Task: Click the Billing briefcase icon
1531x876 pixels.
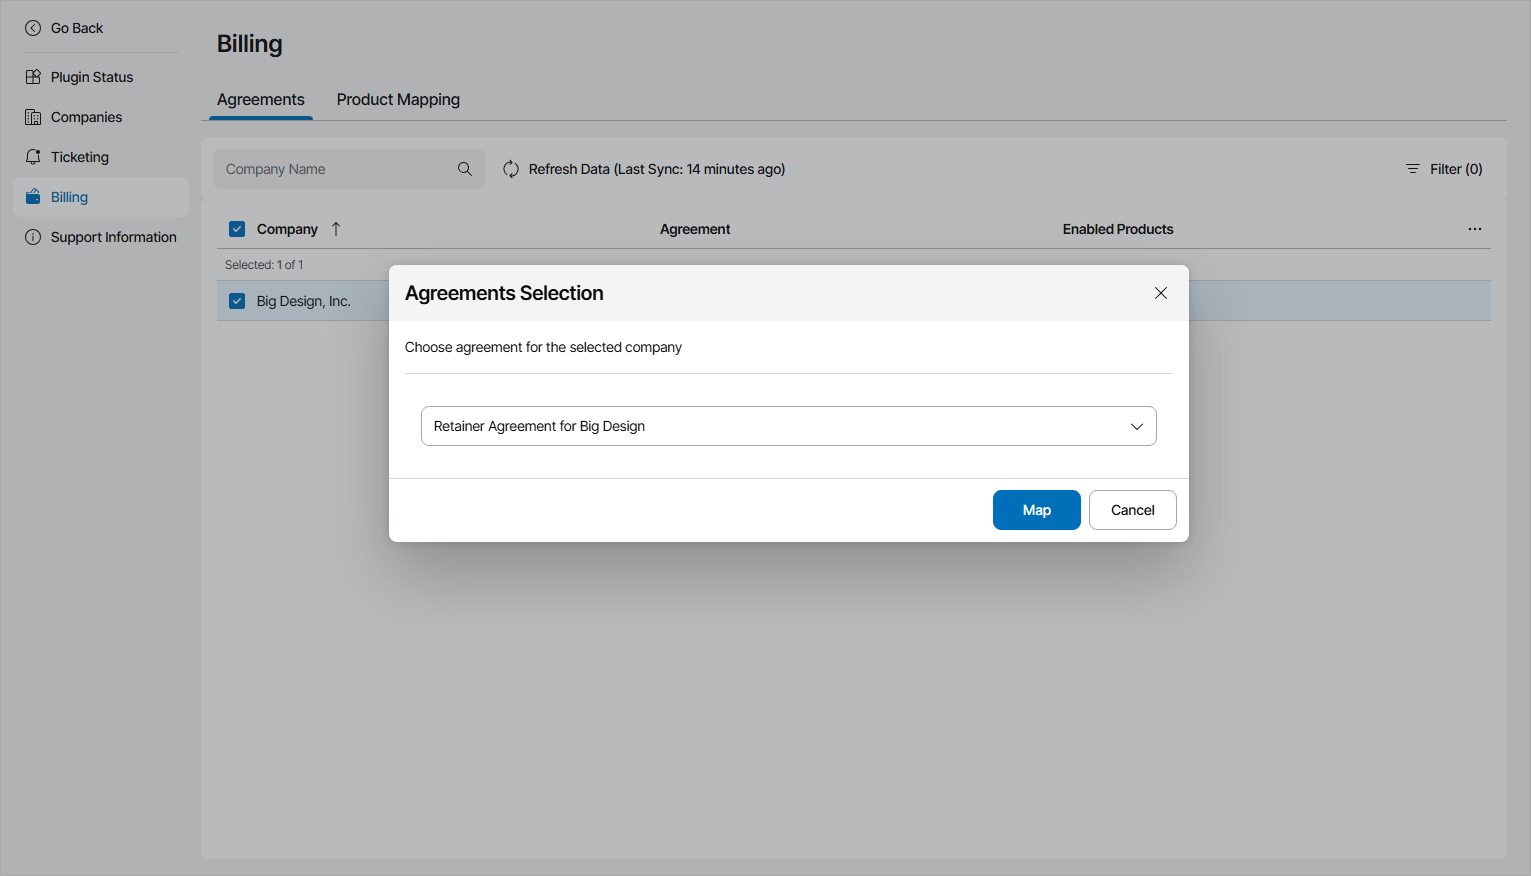Action: 33,196
